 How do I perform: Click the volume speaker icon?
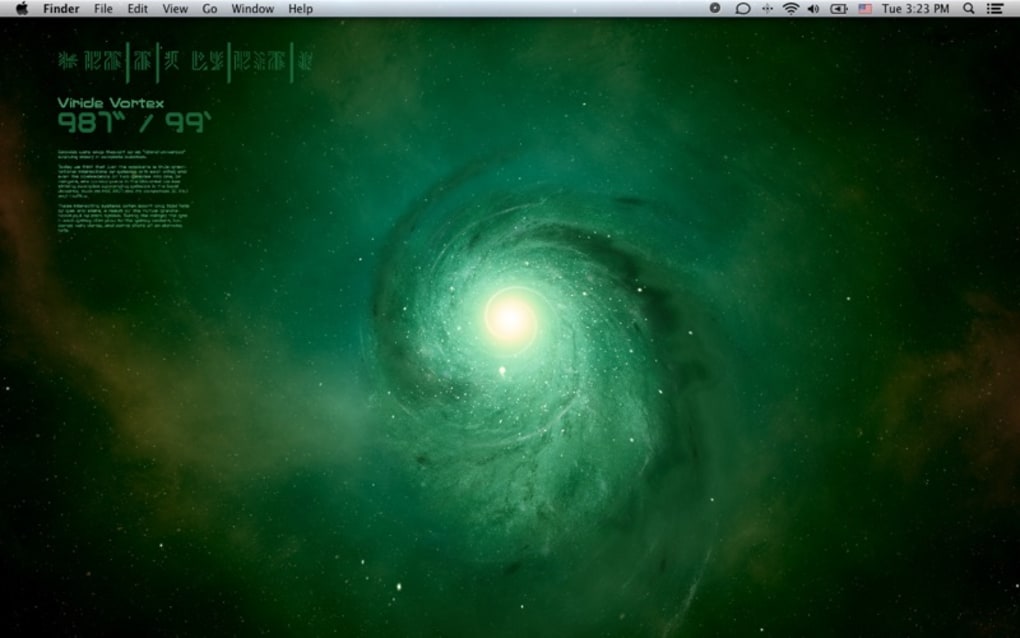813,8
